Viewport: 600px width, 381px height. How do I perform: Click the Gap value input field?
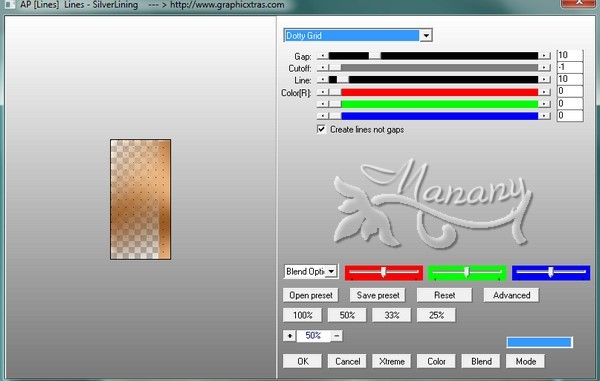[570, 55]
